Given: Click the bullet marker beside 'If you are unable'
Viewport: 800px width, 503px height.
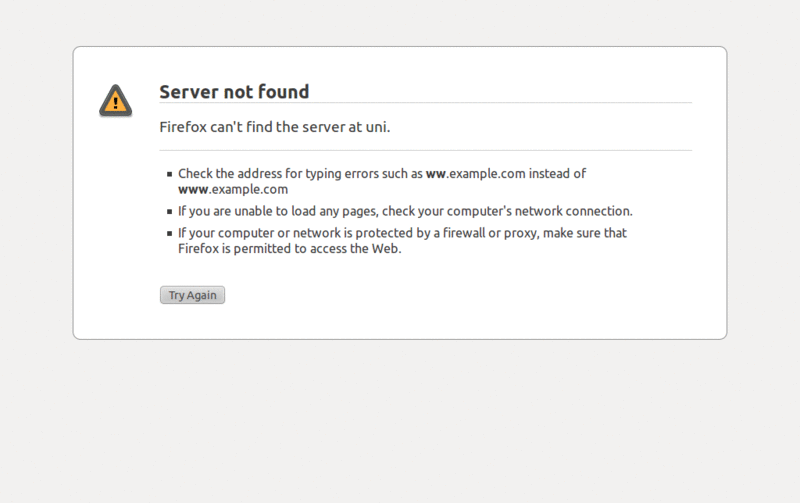Looking at the screenshot, I should 169,212.
